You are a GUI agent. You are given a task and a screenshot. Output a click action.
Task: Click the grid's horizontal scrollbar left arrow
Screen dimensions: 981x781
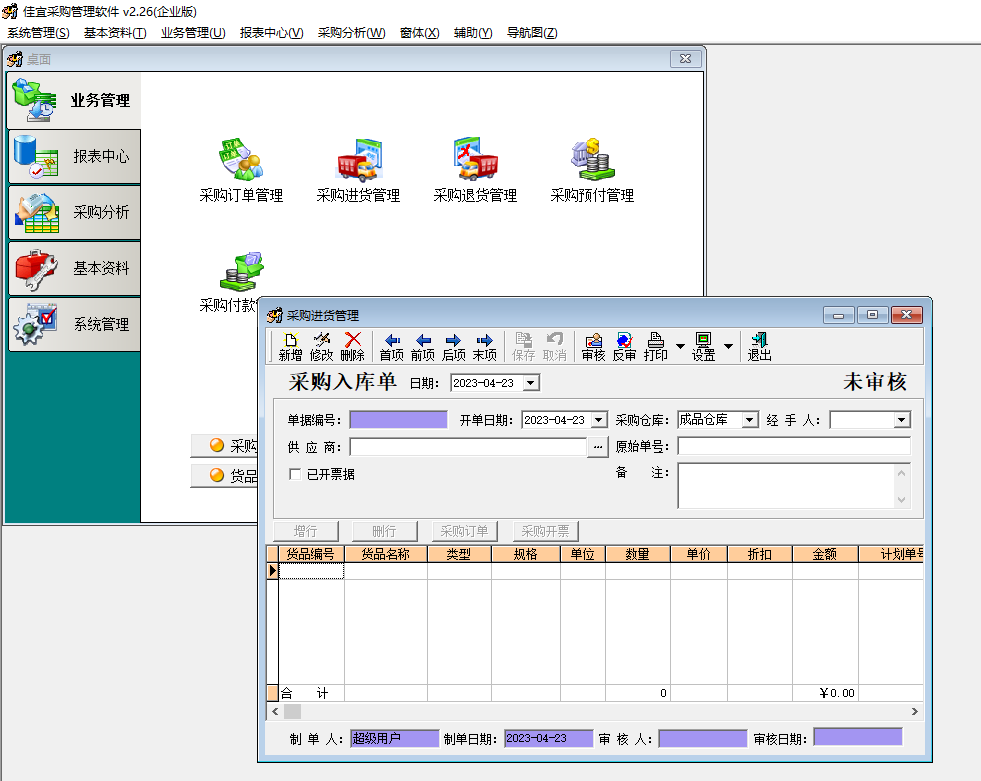click(x=275, y=712)
